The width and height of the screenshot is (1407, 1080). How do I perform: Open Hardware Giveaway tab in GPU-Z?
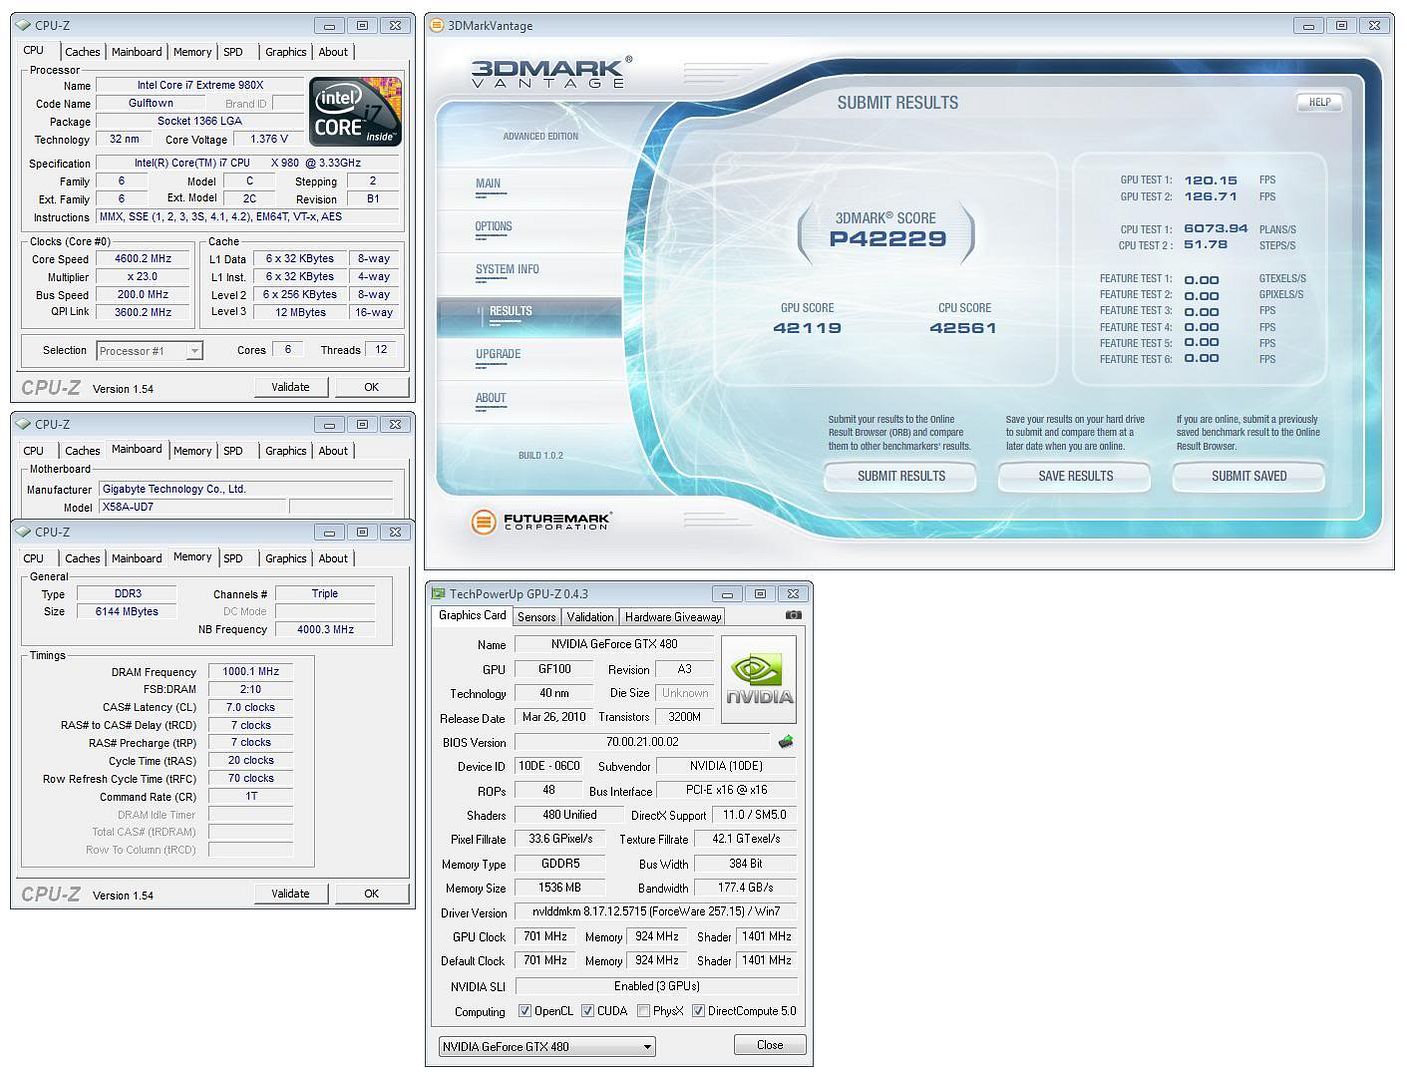[673, 617]
